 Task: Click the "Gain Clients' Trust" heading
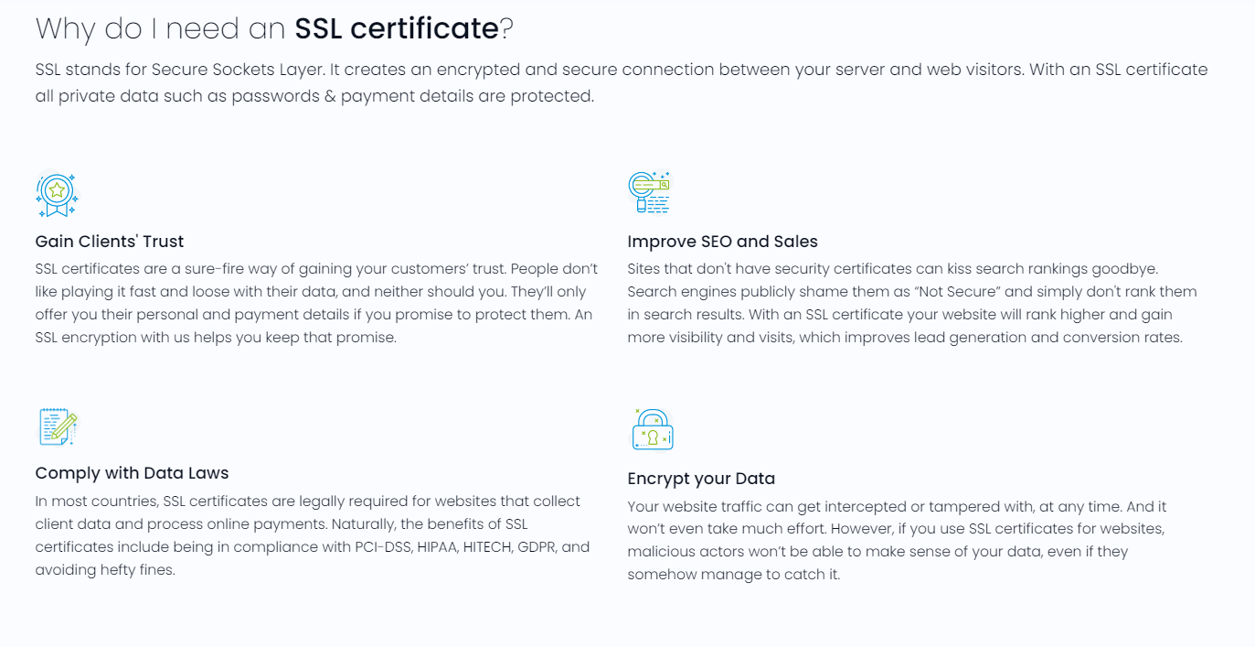(109, 241)
